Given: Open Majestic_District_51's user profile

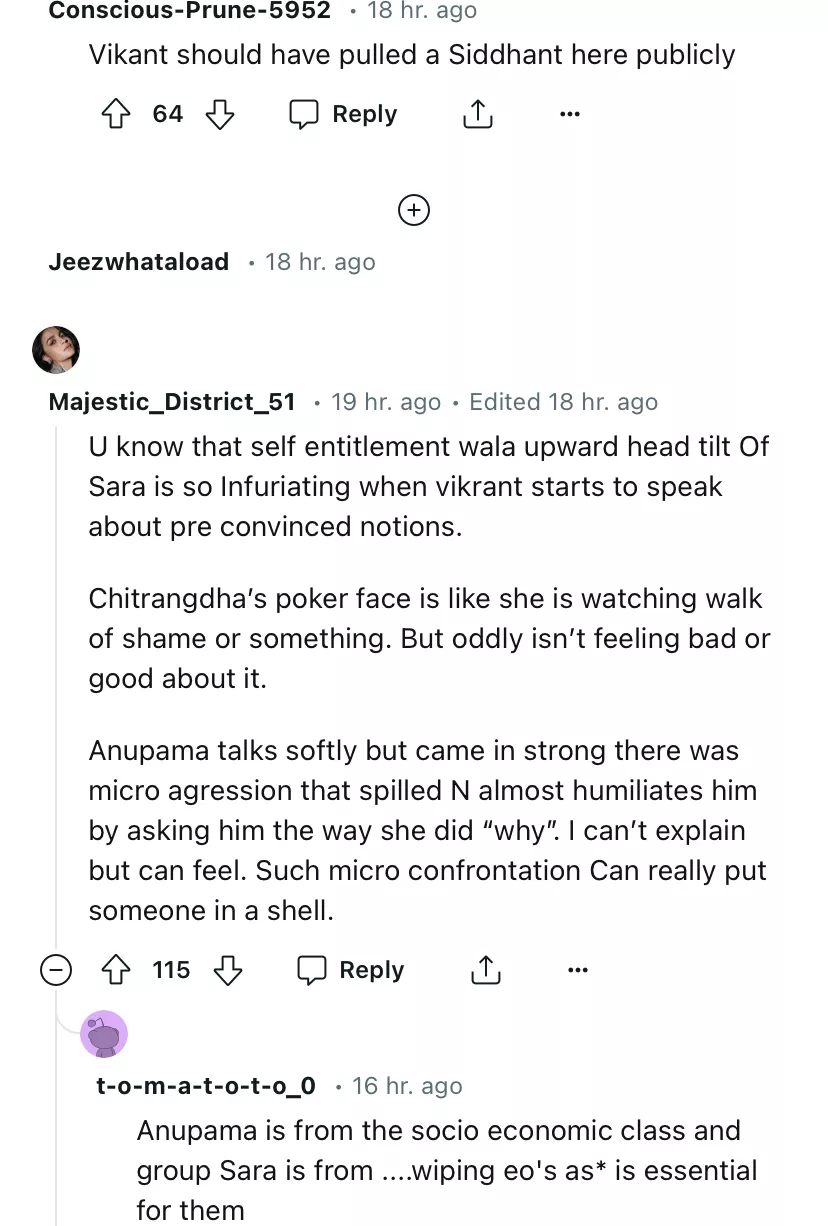Looking at the screenshot, I should (x=172, y=402).
